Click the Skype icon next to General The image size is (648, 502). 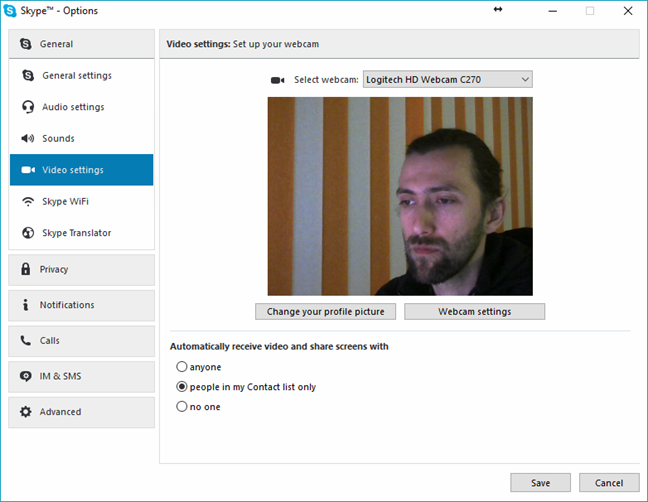click(26, 44)
